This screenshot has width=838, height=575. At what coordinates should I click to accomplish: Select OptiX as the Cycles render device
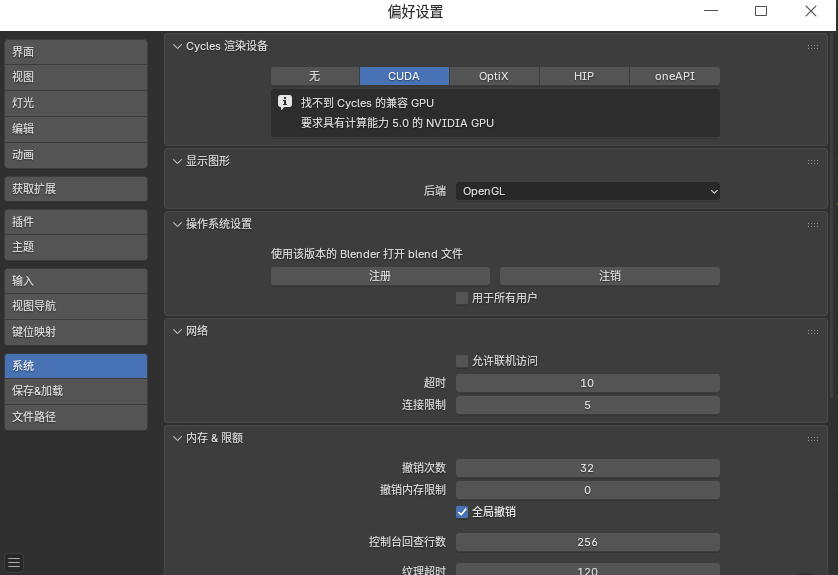click(x=494, y=76)
